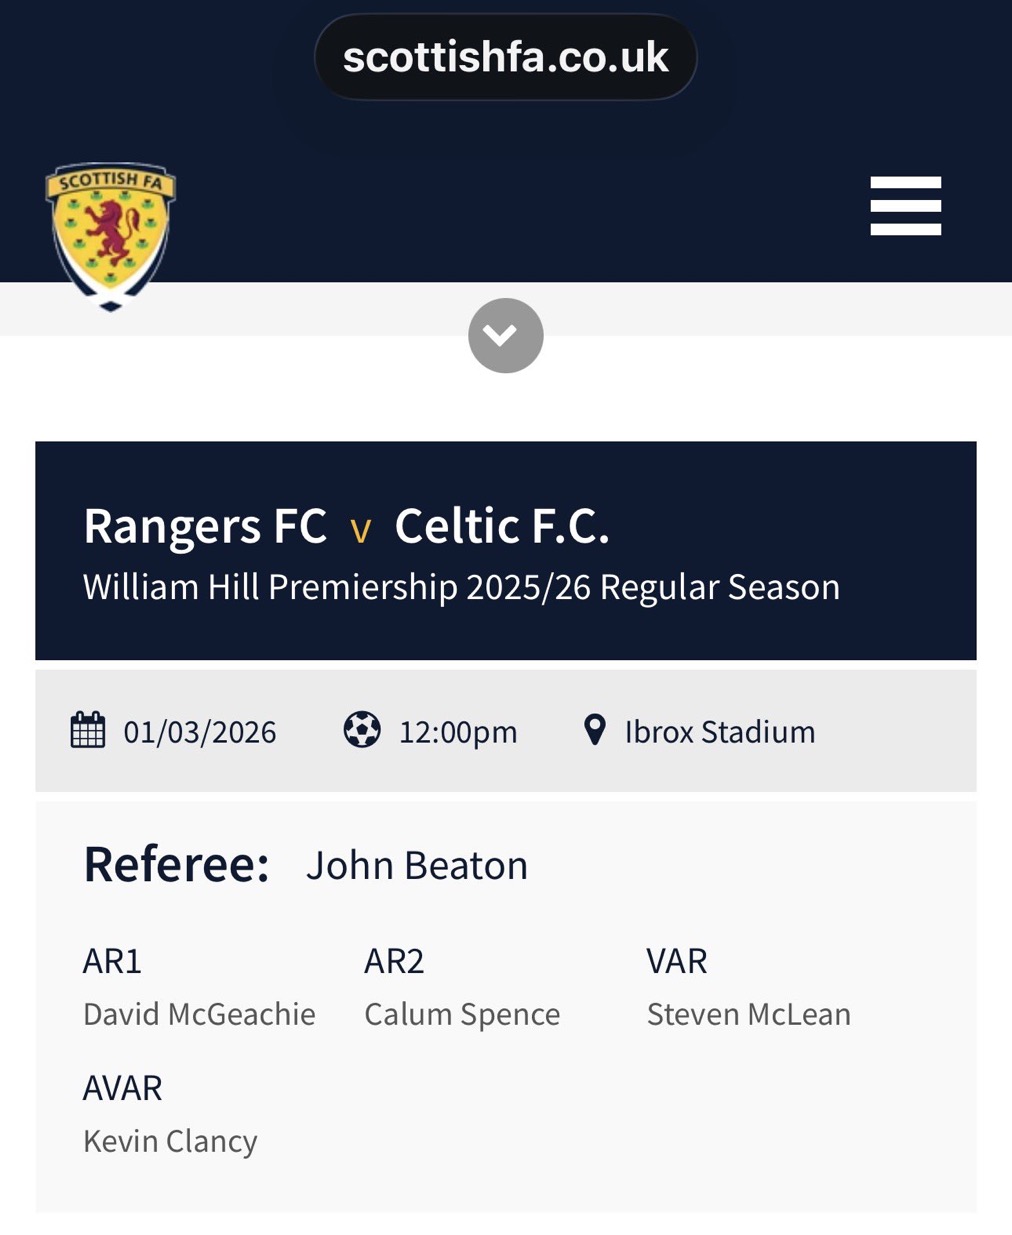Click the 01/03/2026 match date

200,732
